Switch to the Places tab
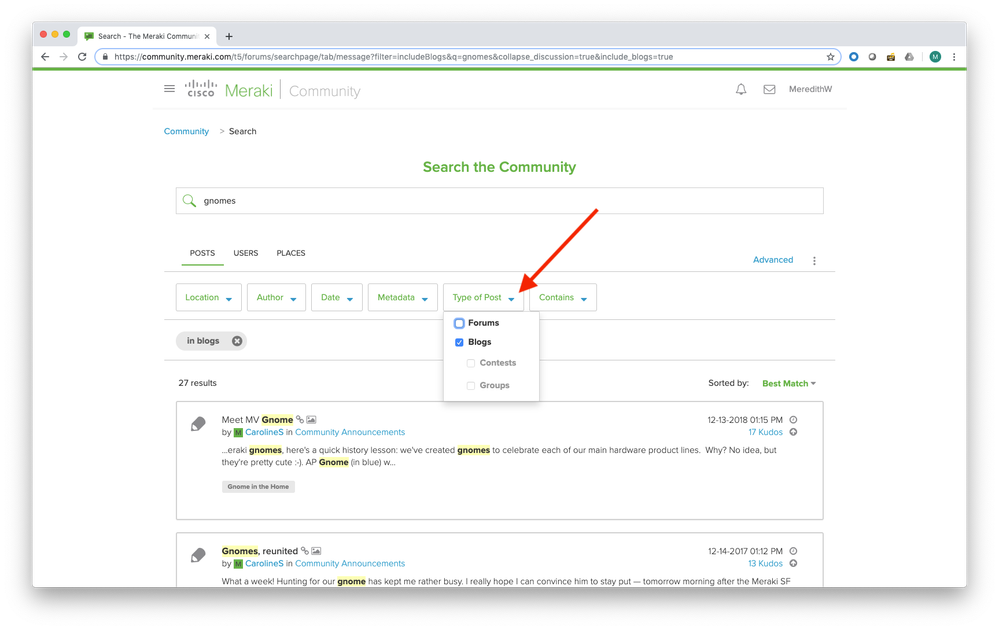The width and height of the screenshot is (999, 630). point(291,253)
